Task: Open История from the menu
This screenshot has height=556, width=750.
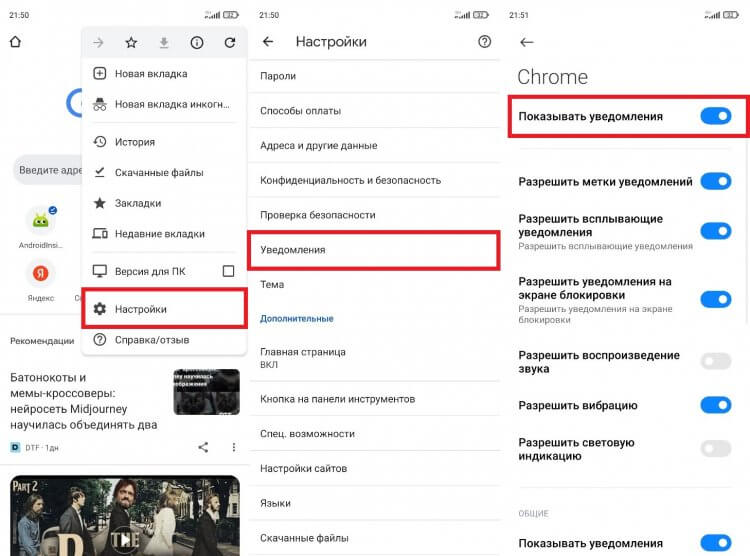Action: [x=165, y=142]
